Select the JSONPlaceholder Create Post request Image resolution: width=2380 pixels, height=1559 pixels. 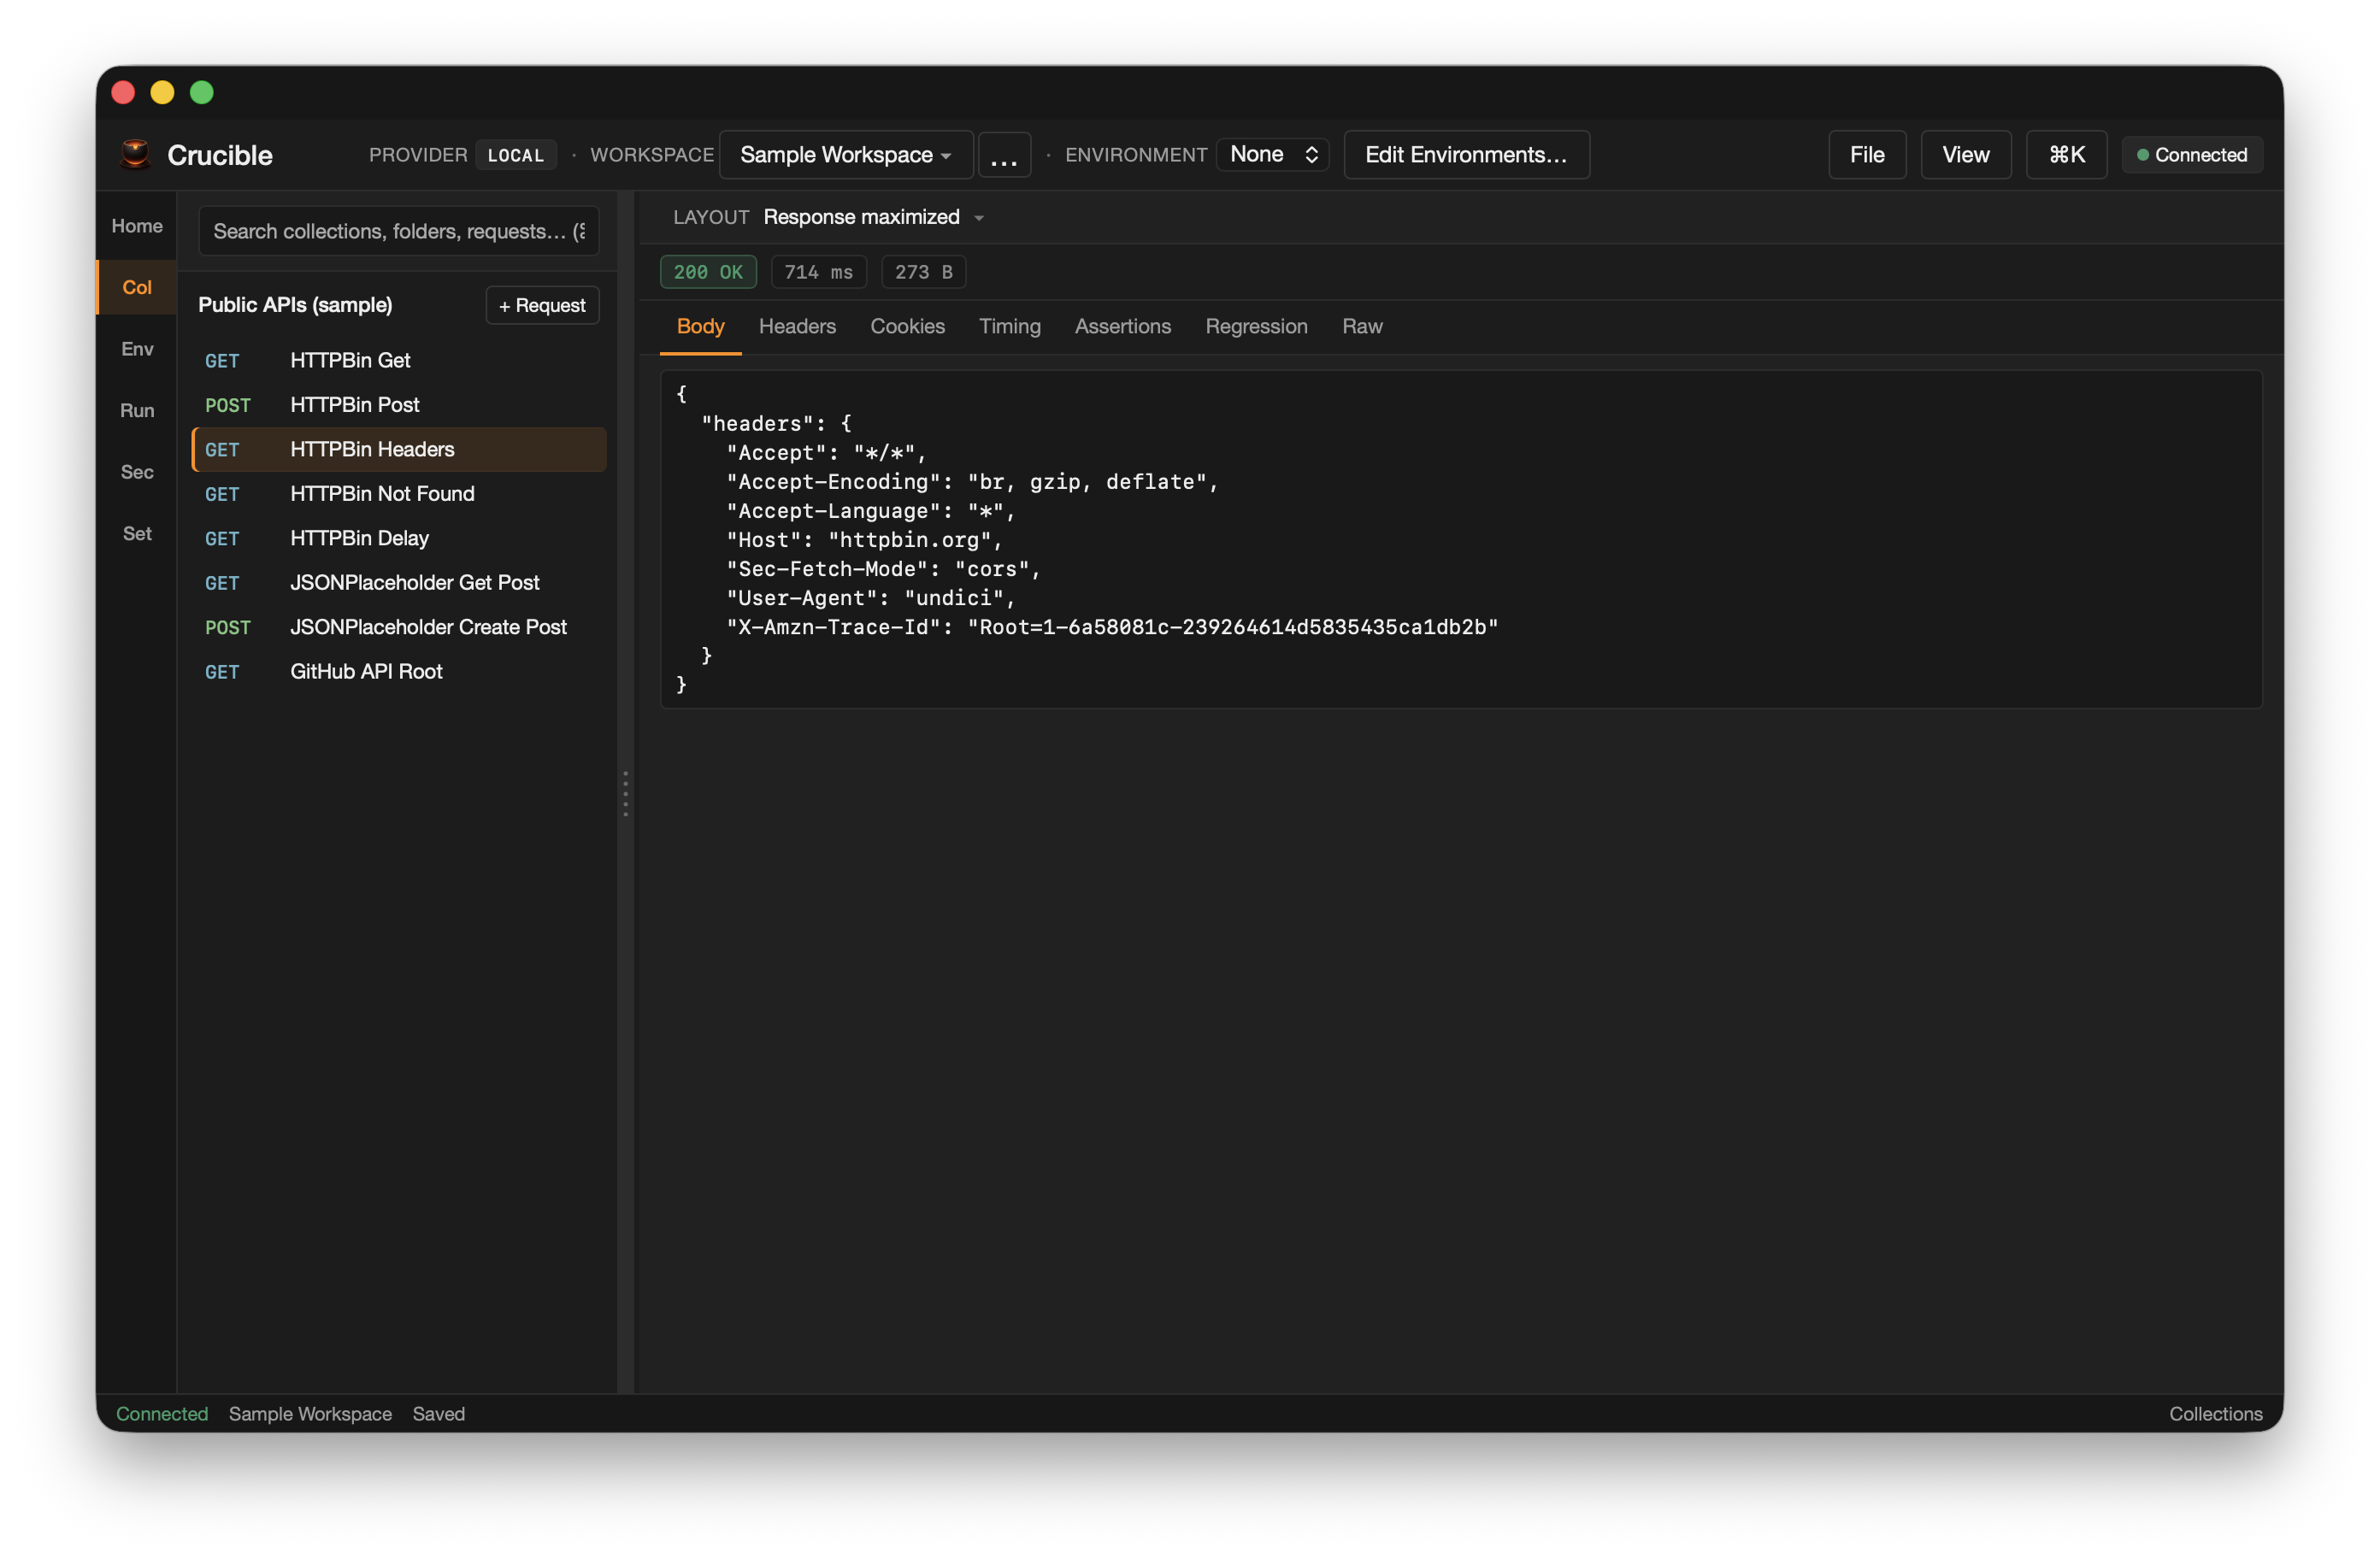click(399, 627)
